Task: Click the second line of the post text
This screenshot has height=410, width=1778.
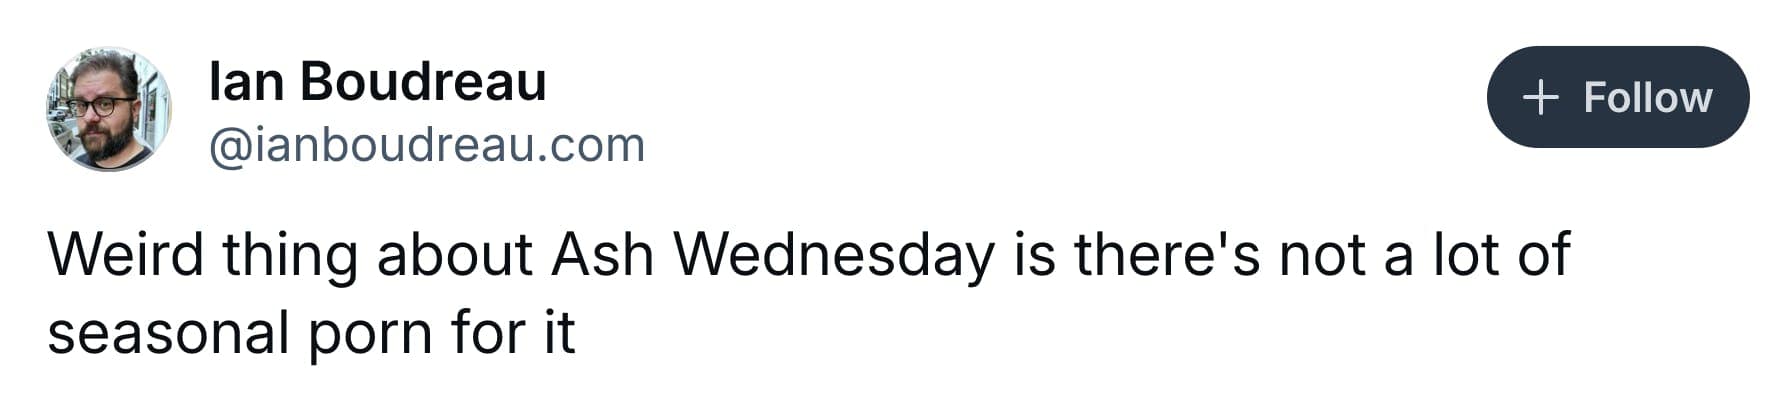Action: [311, 333]
